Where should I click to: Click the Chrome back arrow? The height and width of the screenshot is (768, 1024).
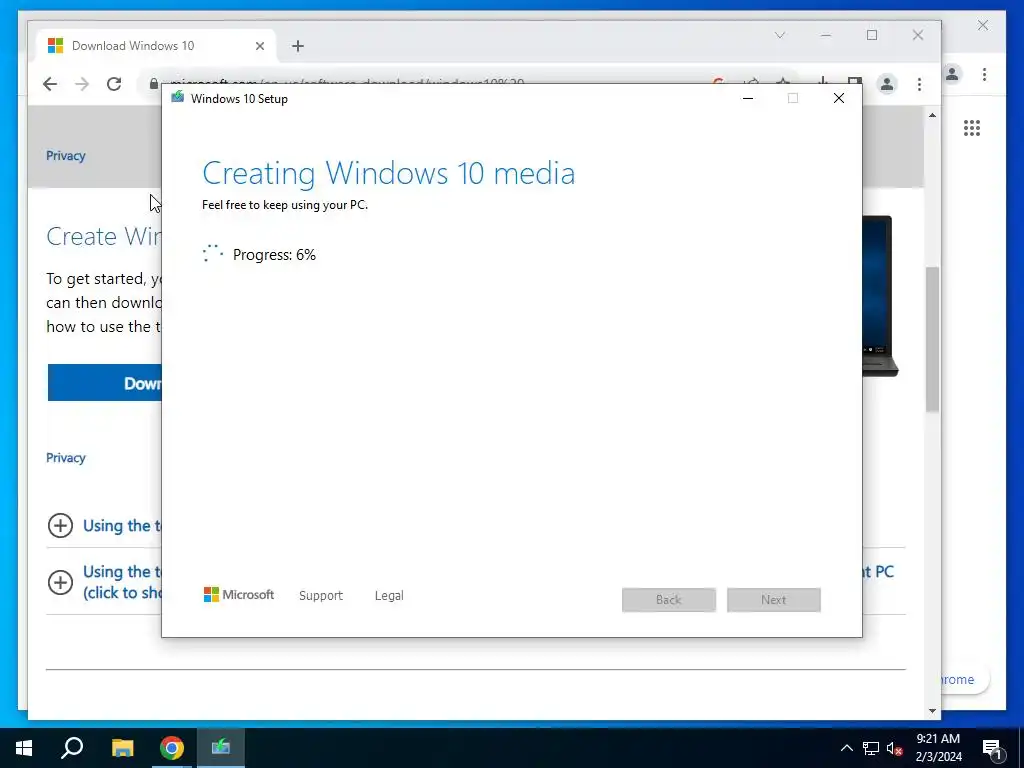pyautogui.click(x=50, y=84)
